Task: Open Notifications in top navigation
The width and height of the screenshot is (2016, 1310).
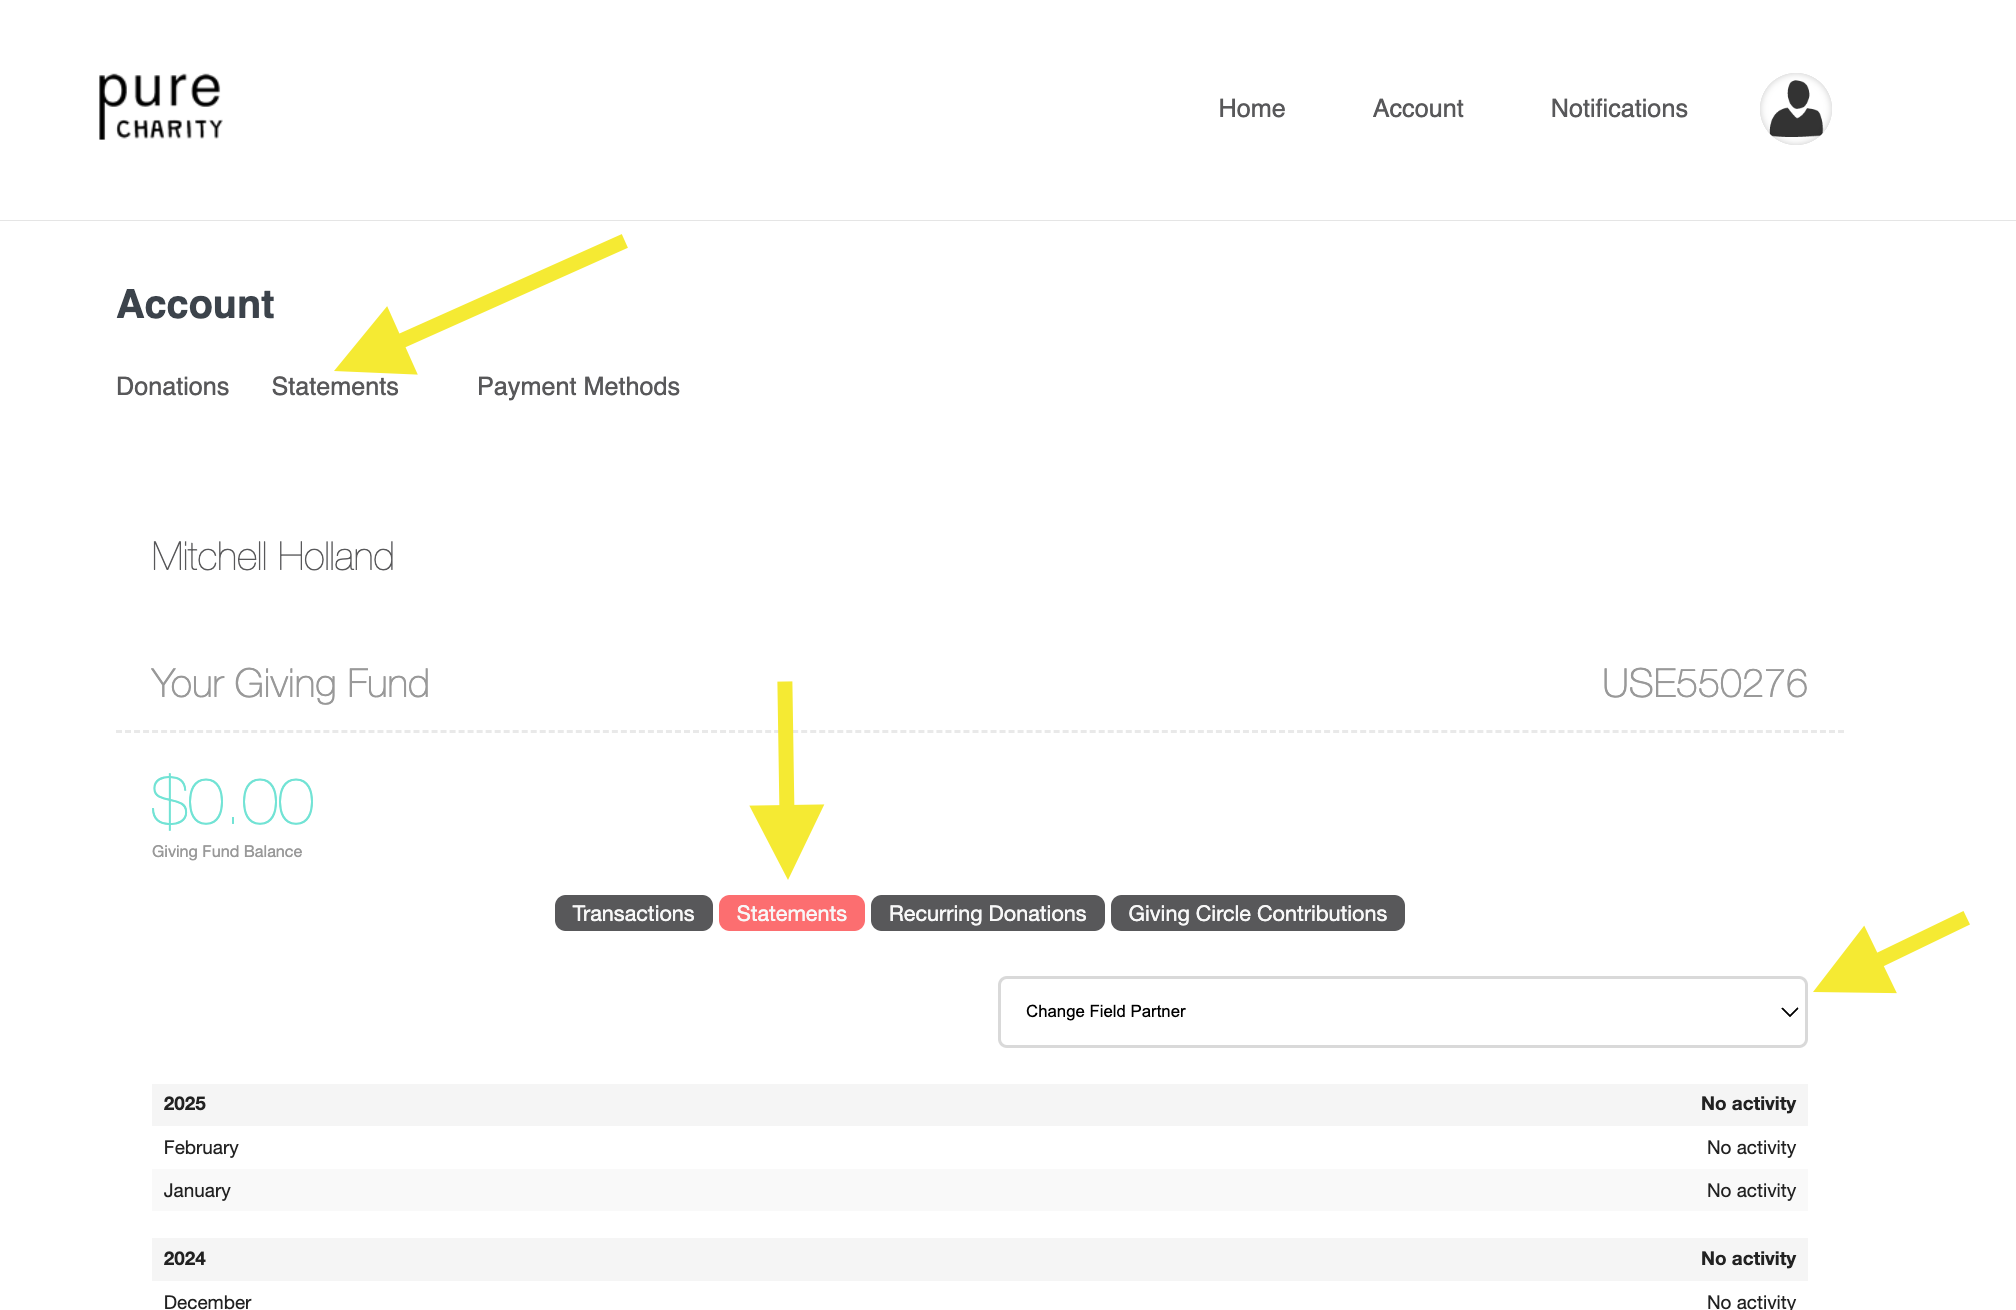Action: [x=1618, y=108]
